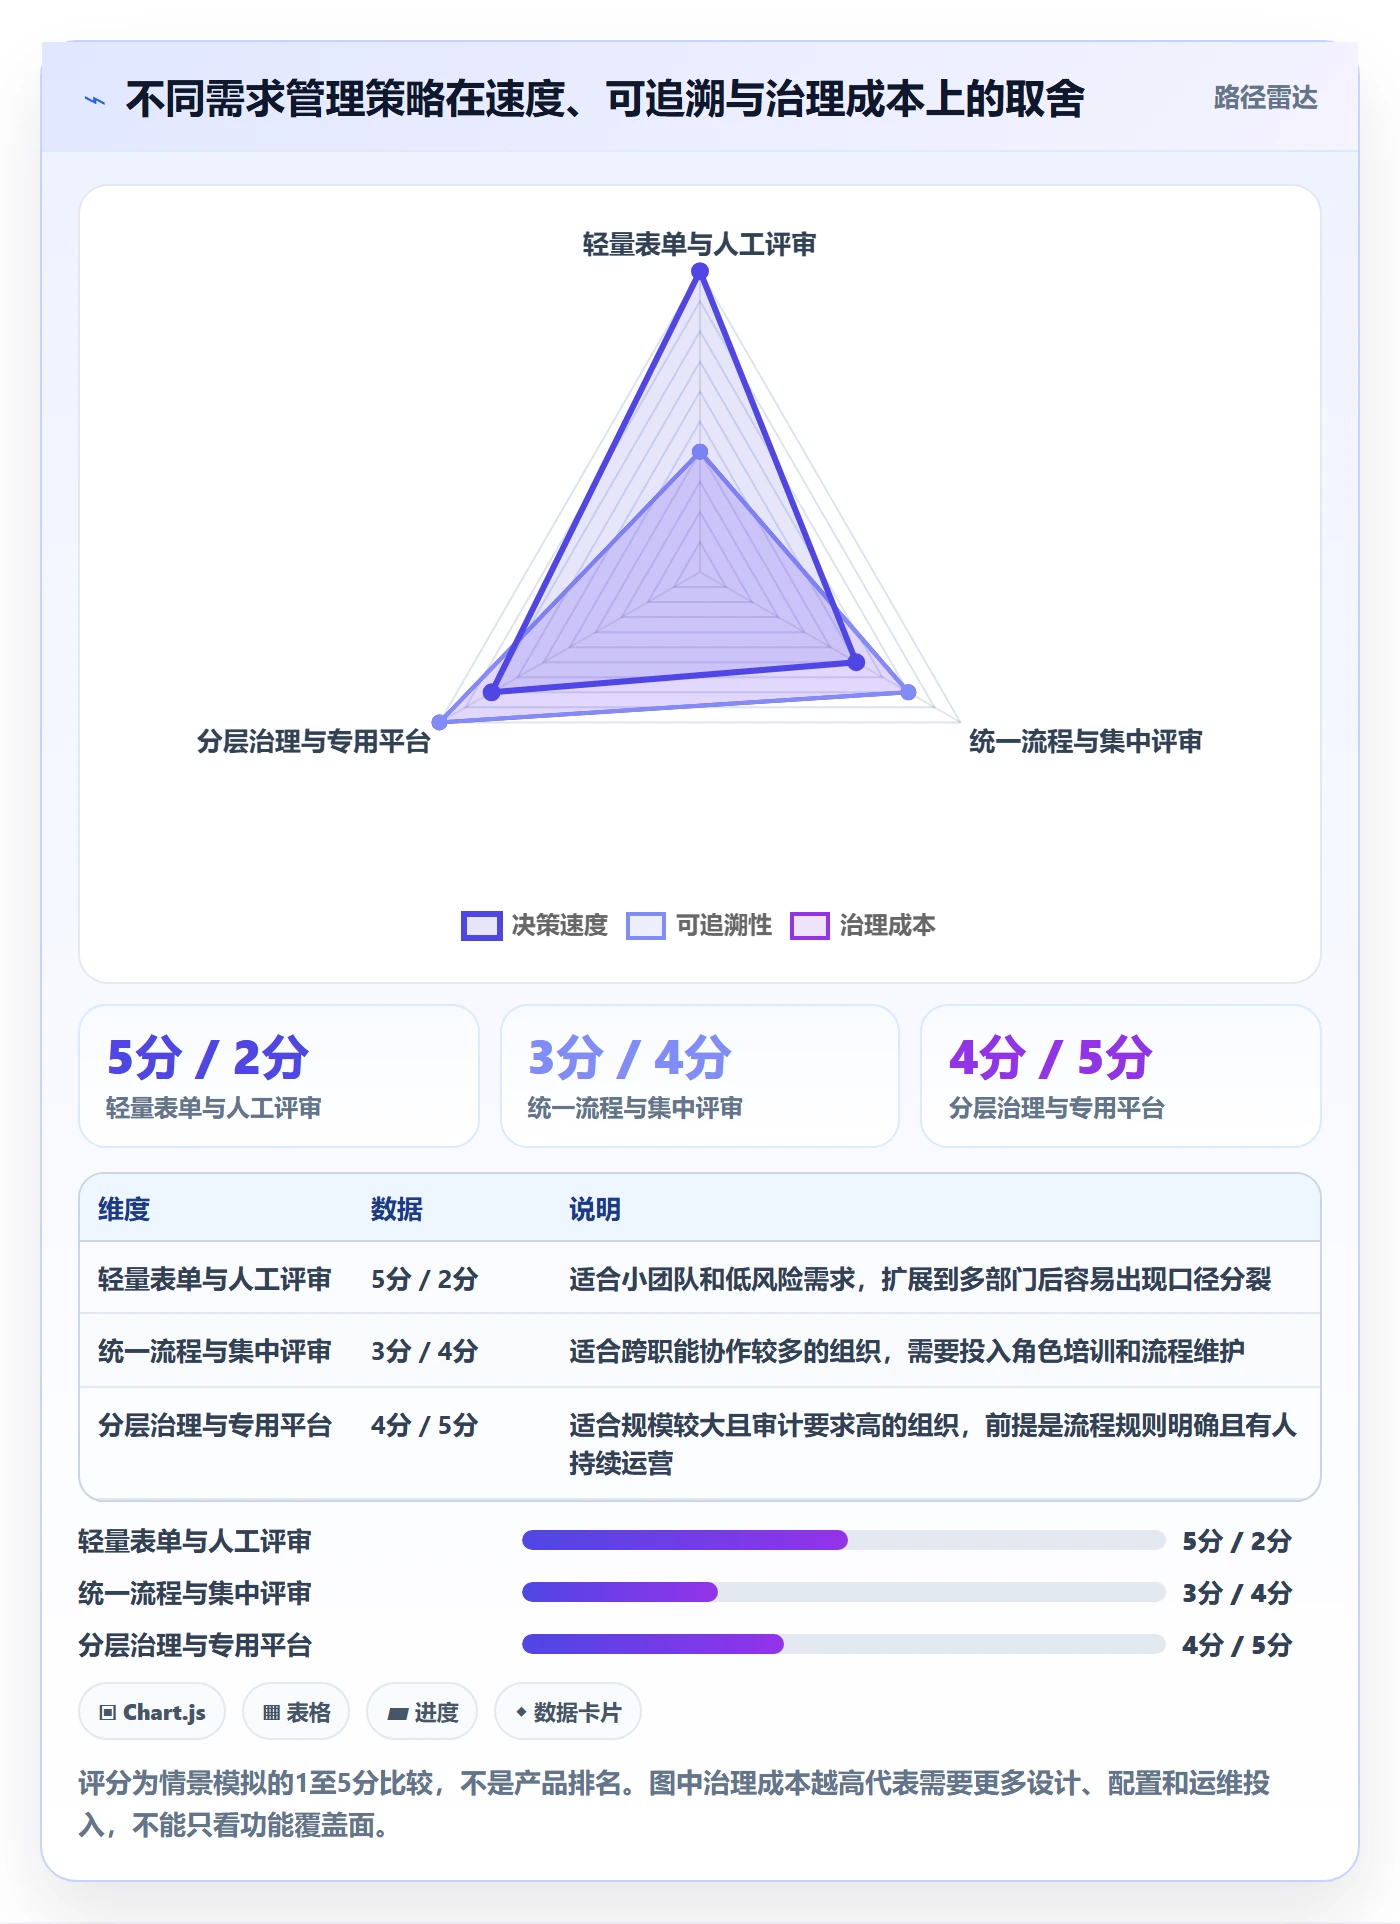
Task: Click the 决策速度 legend label
Action: 560,926
